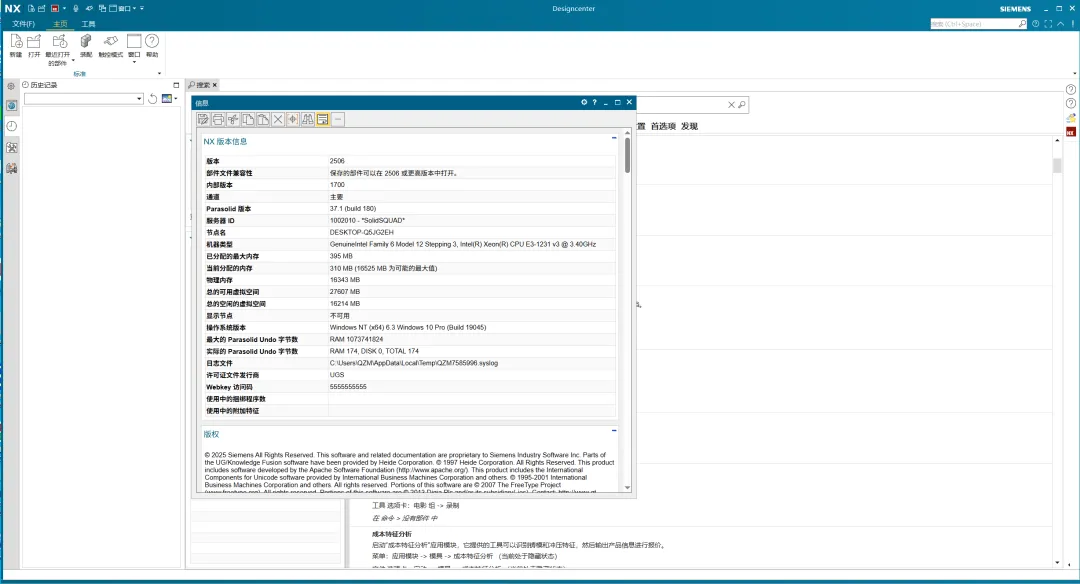Open settings gear in 信息 window title bar
The image size is (1080, 584).
point(584,103)
